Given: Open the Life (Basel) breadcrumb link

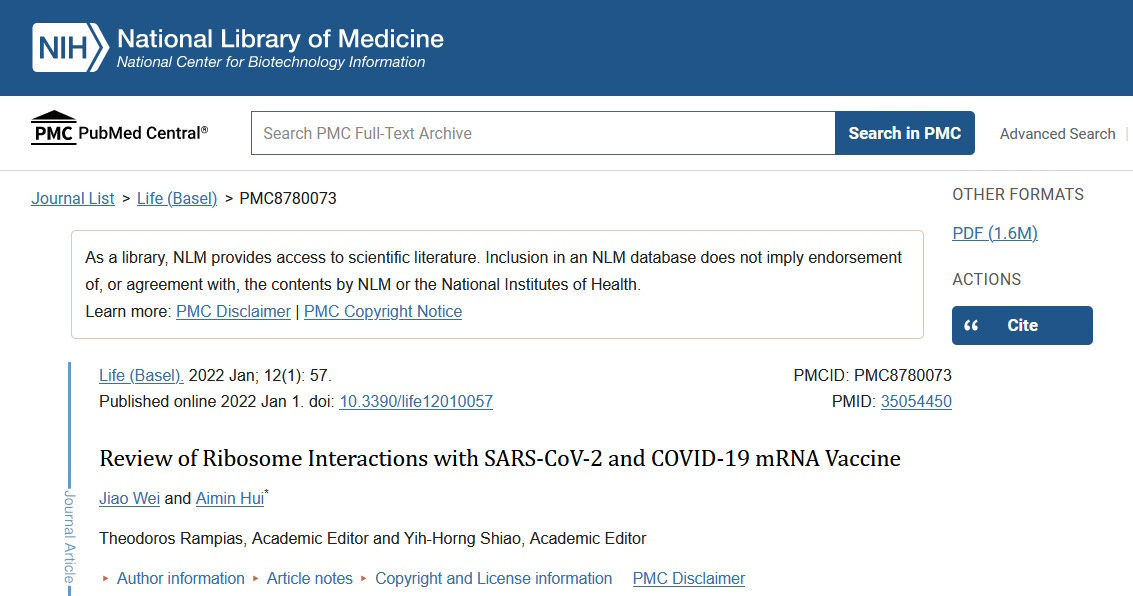Looking at the screenshot, I should point(177,199).
